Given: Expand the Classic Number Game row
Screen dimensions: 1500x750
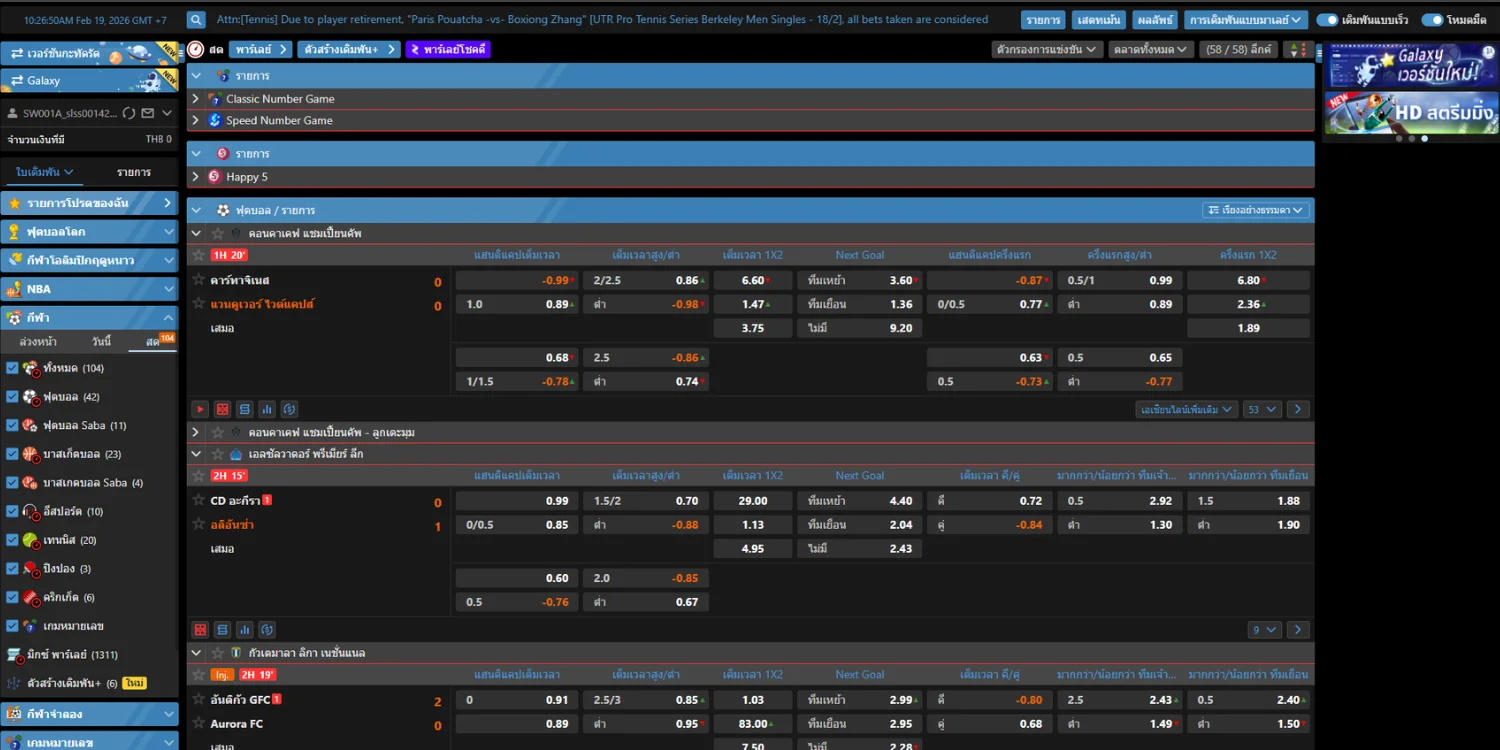Looking at the screenshot, I should [196, 99].
